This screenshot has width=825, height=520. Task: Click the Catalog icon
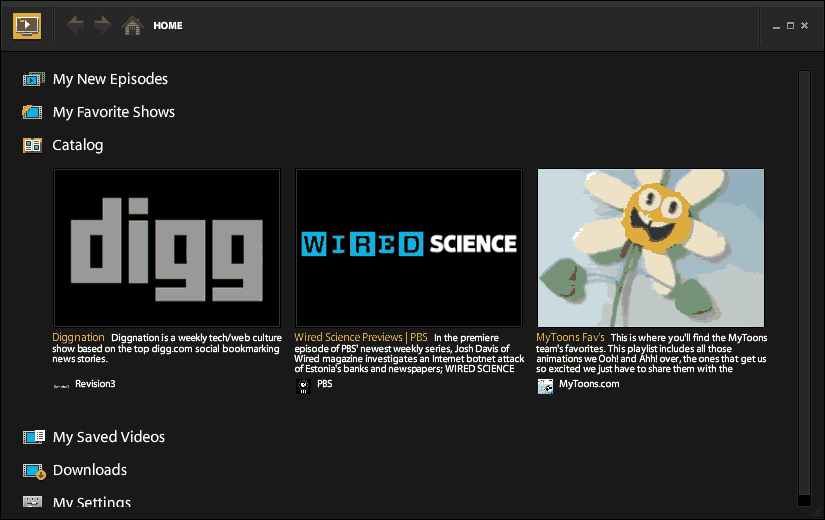click(32, 145)
